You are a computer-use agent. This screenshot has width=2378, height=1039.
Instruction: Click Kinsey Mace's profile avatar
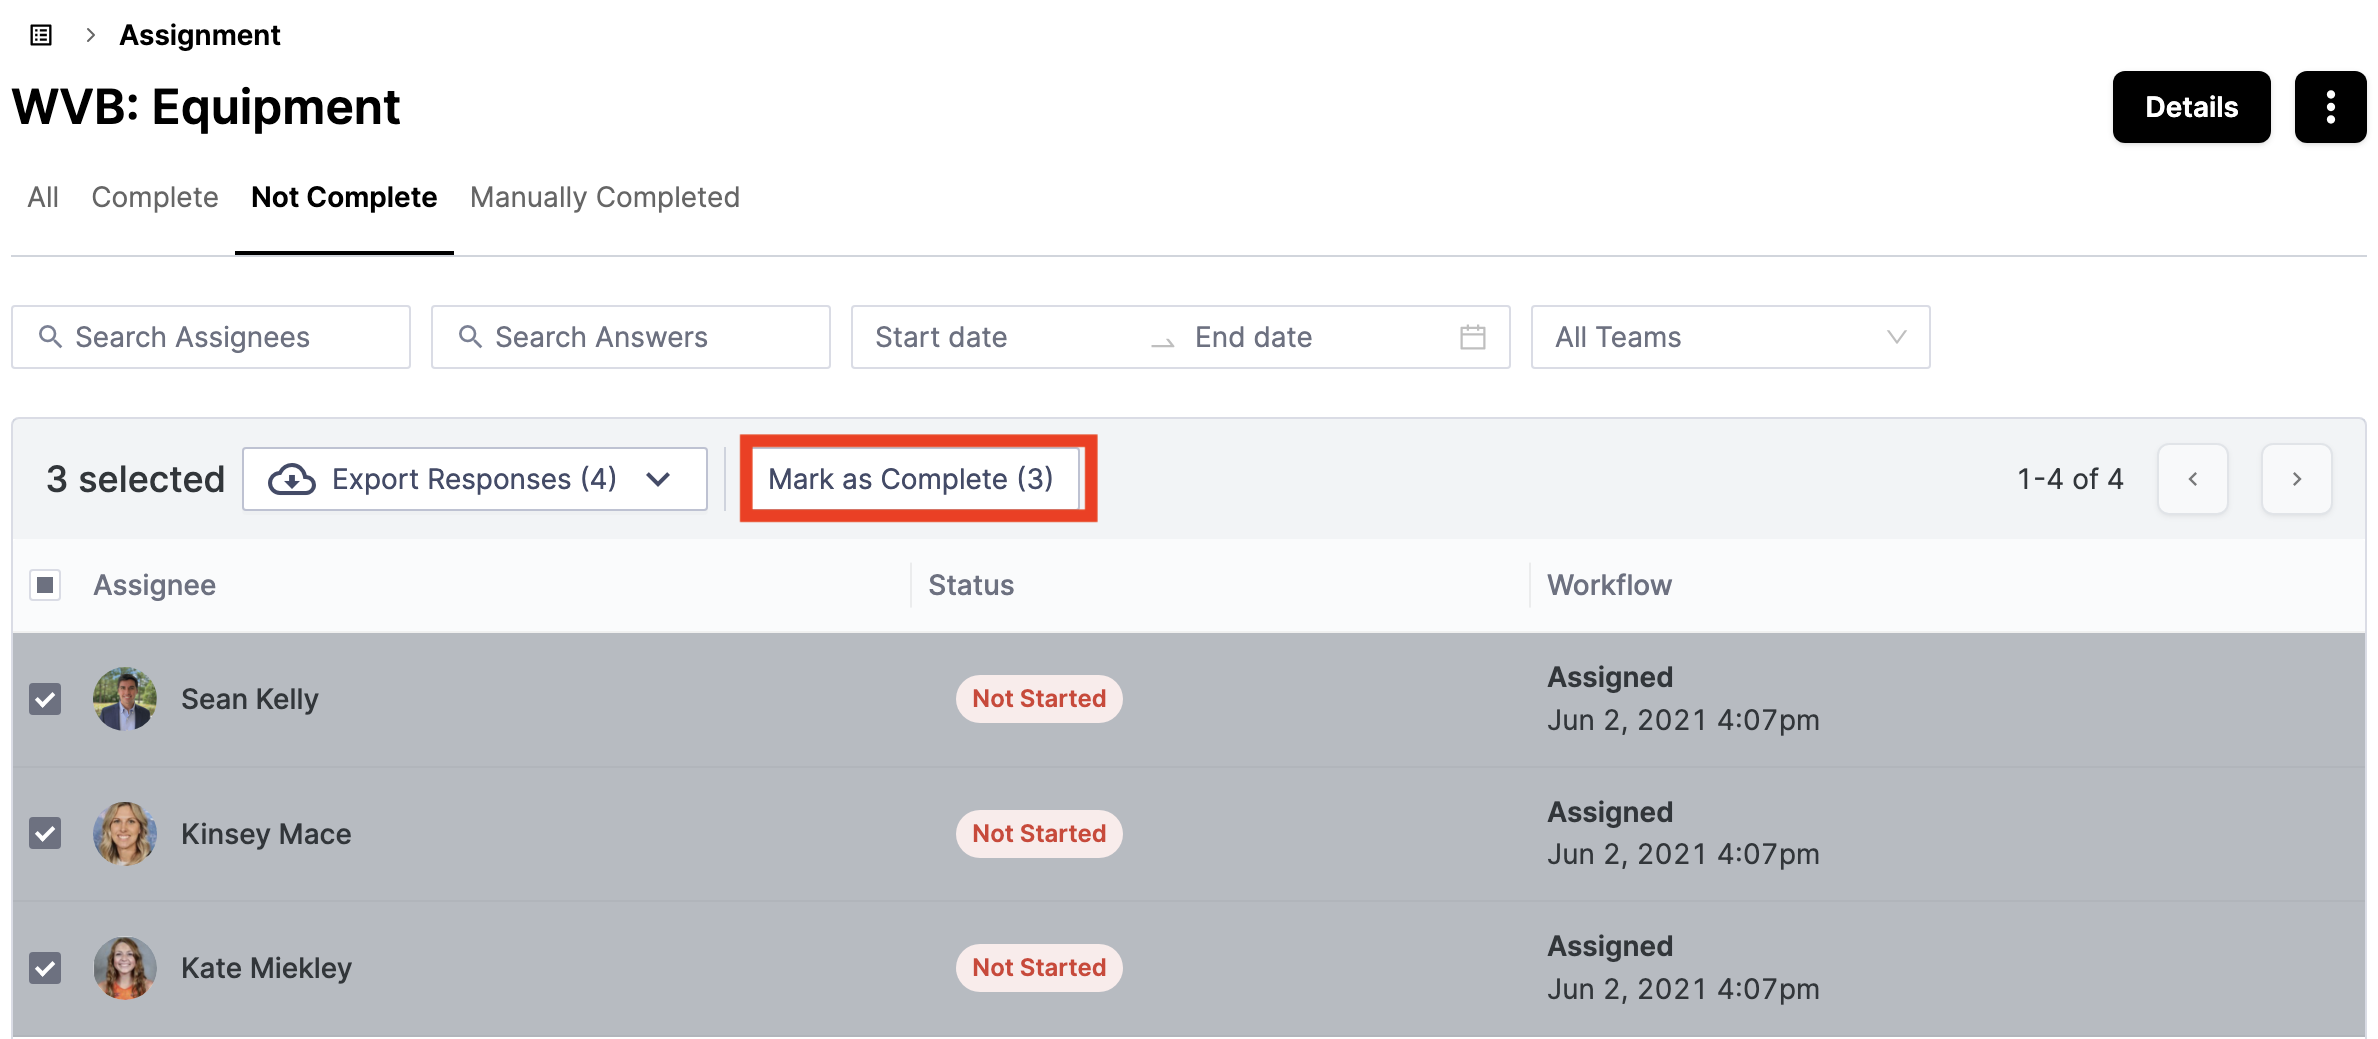pyautogui.click(x=125, y=833)
